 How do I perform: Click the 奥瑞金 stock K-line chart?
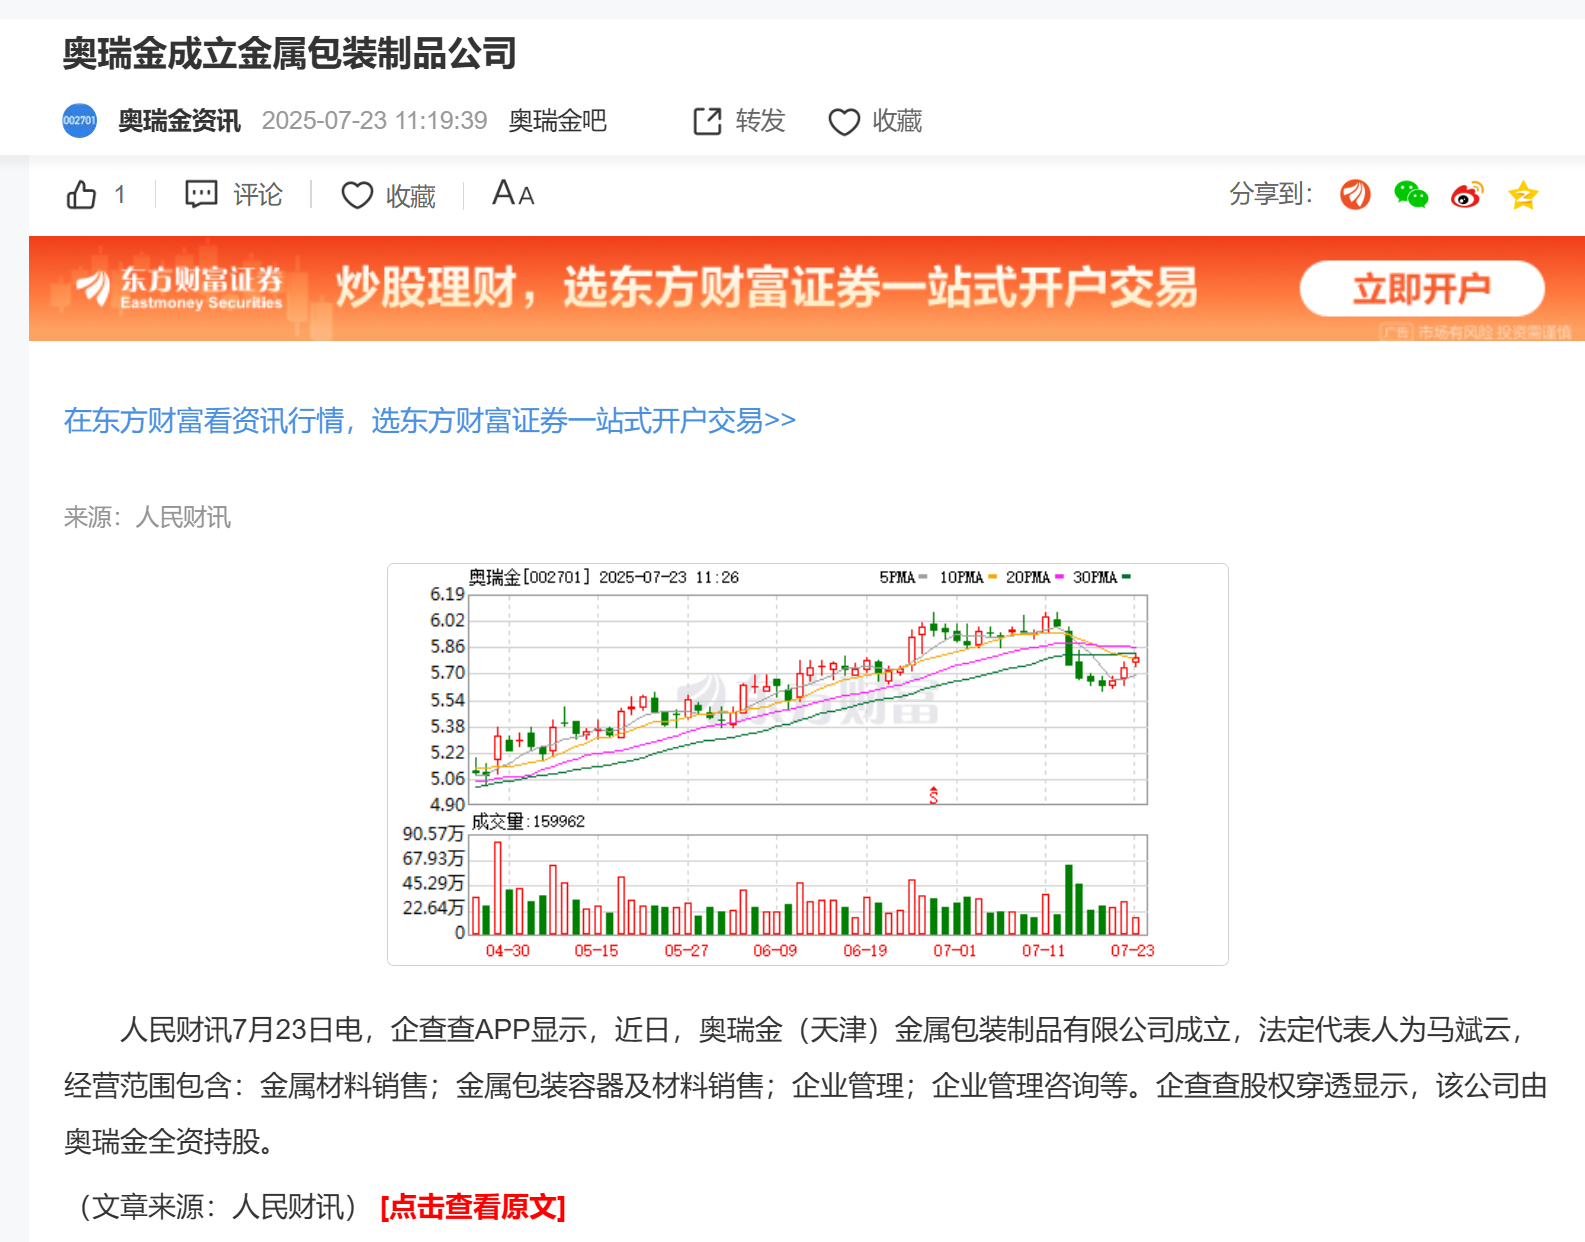point(808,699)
